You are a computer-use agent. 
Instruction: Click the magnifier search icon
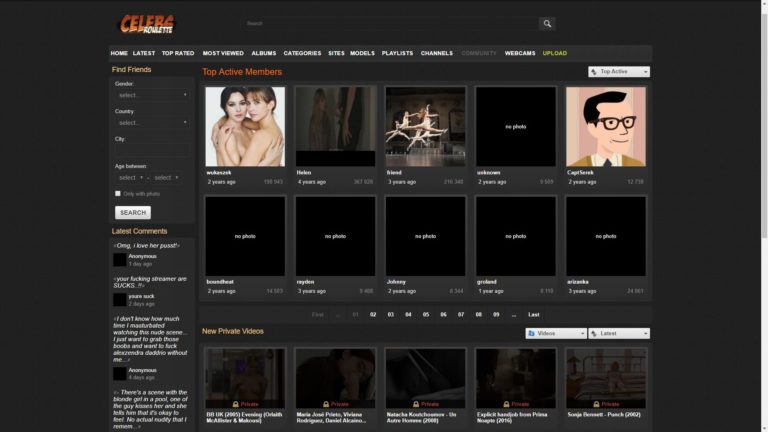click(547, 24)
